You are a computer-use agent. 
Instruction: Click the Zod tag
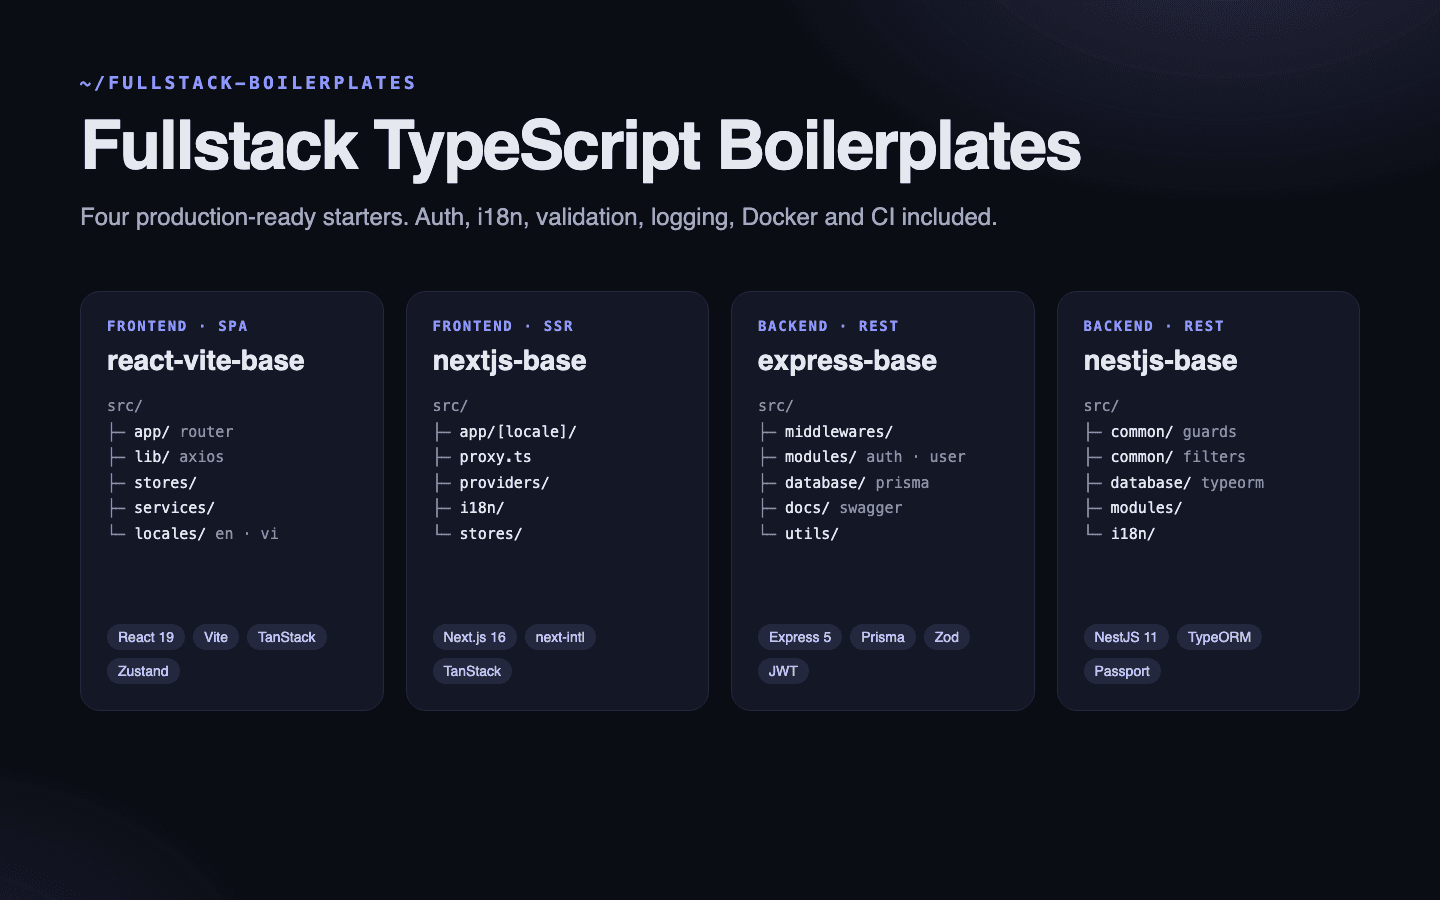click(947, 637)
